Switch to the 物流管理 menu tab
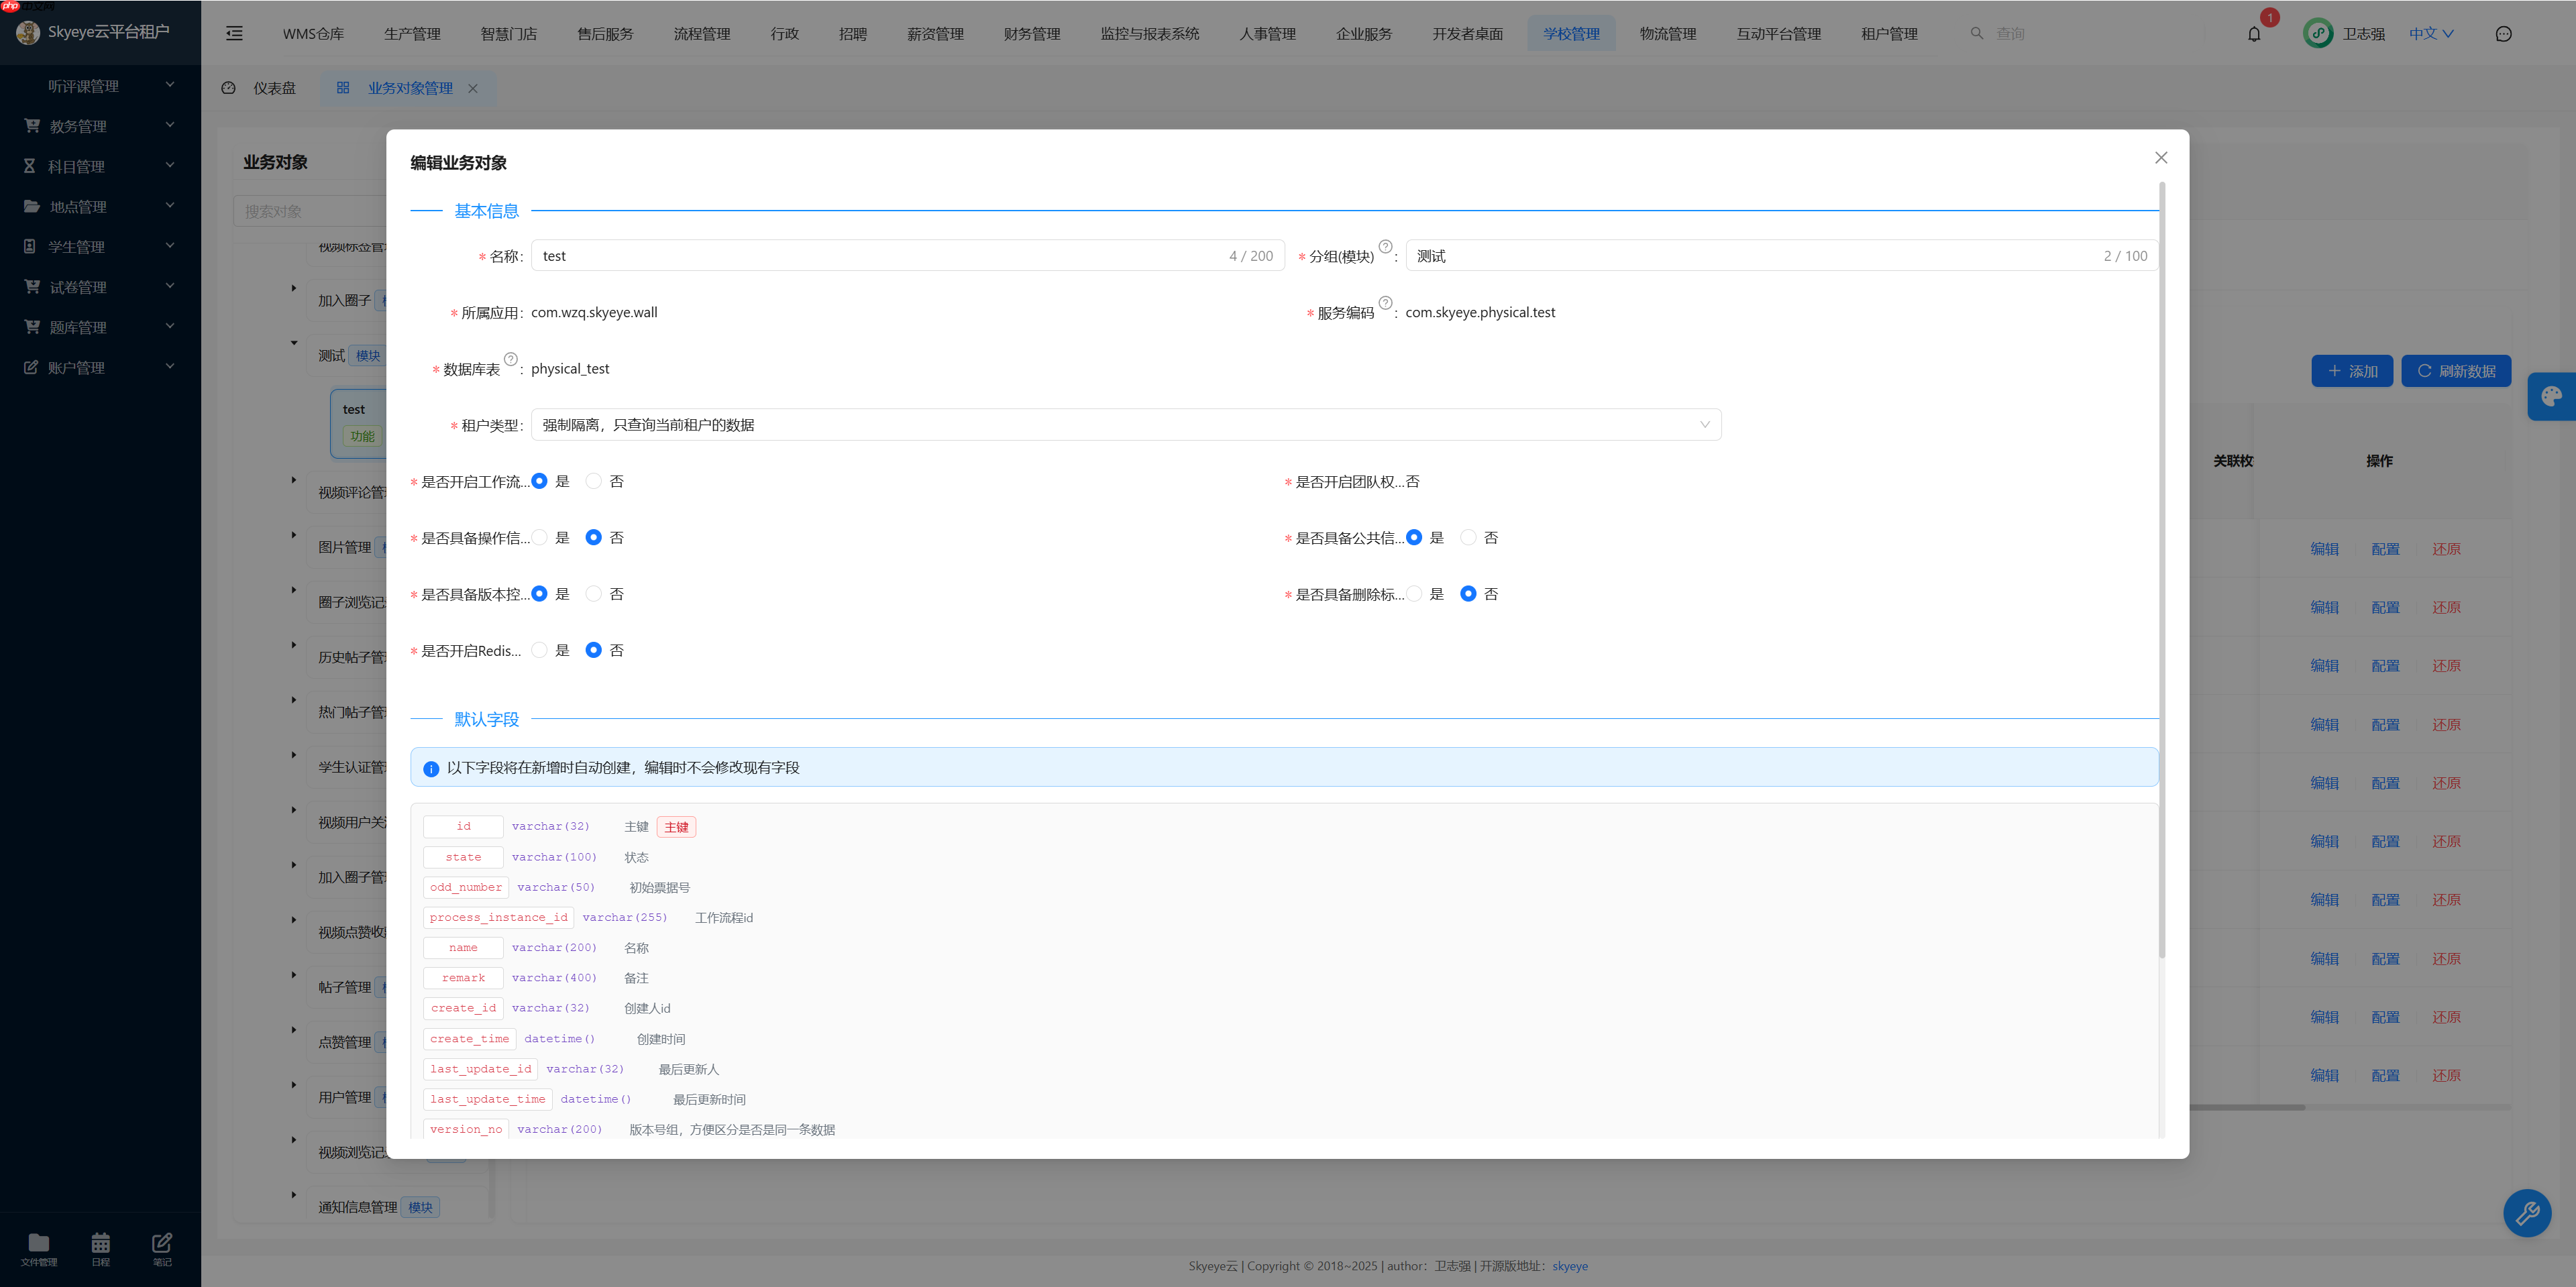Screen dimensions: 2576x1287 [1667, 33]
